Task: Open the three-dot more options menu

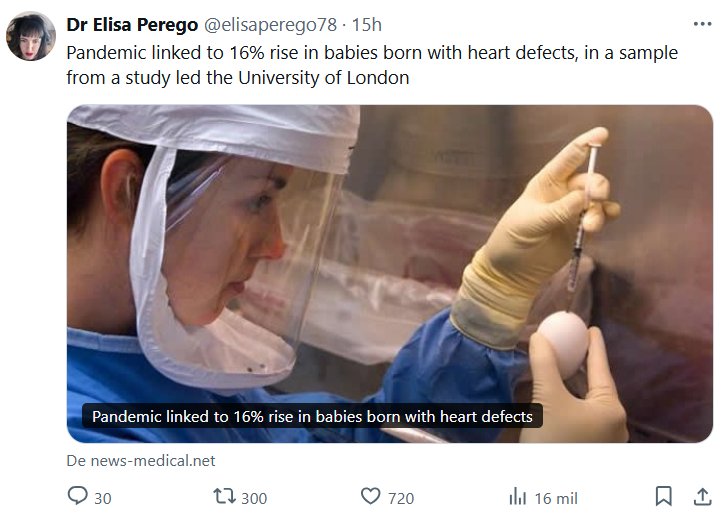Action: (x=702, y=24)
